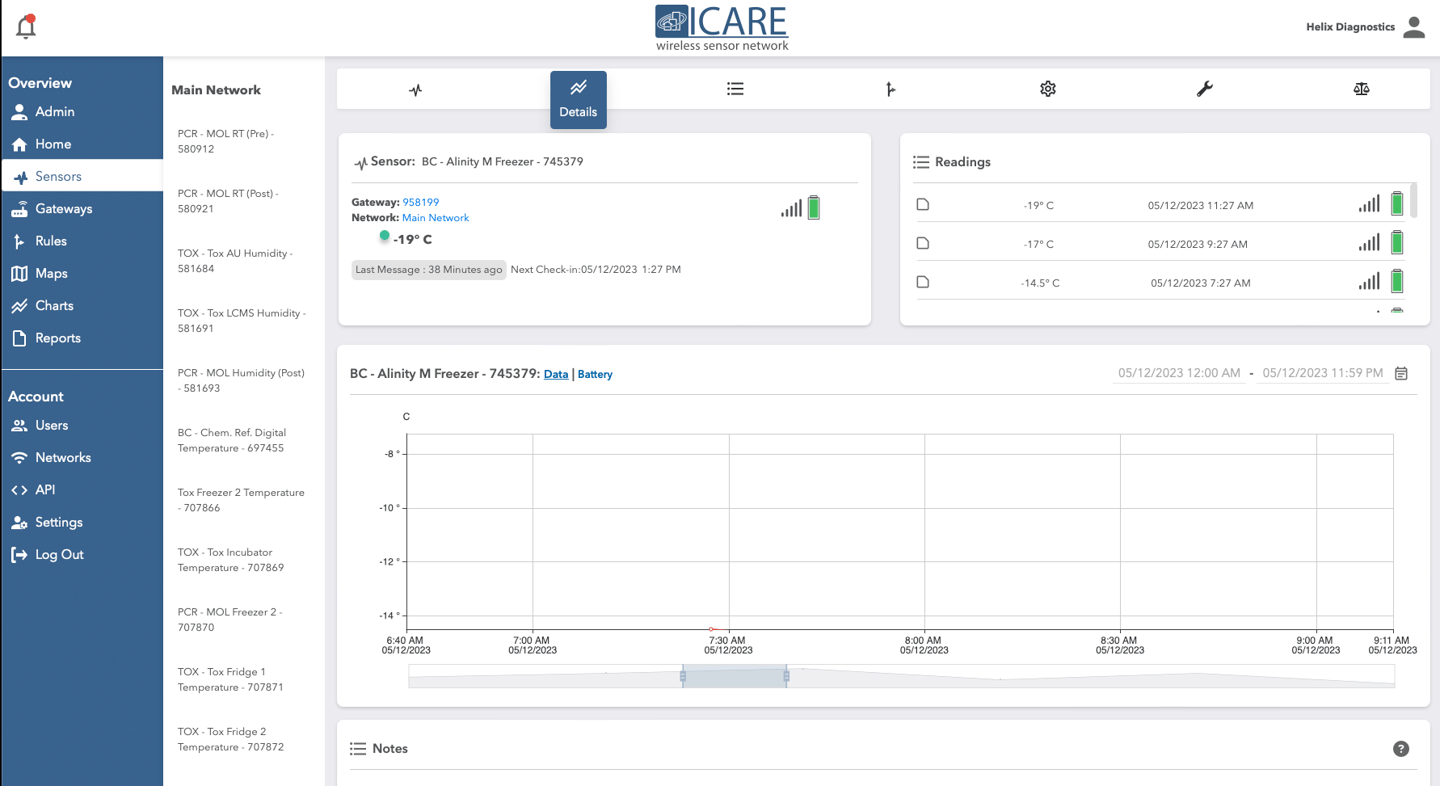Click the left handle of chart range slider
The height and width of the screenshot is (786, 1440).
(x=683, y=677)
